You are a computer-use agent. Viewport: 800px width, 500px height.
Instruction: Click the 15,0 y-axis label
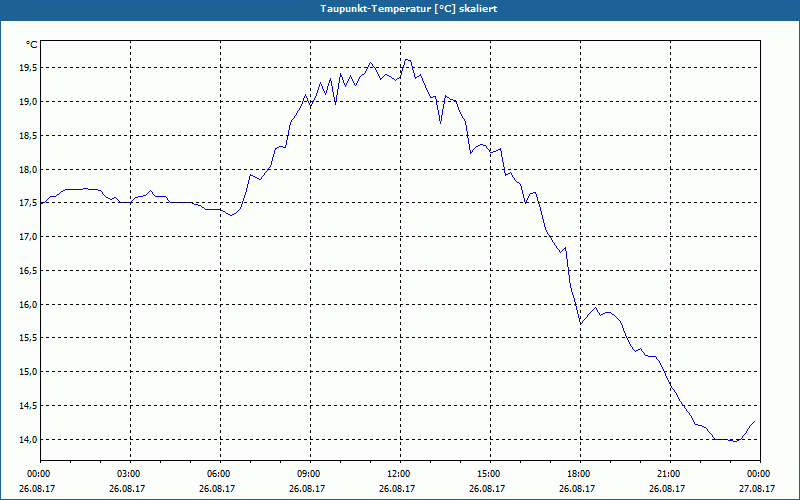point(29,372)
